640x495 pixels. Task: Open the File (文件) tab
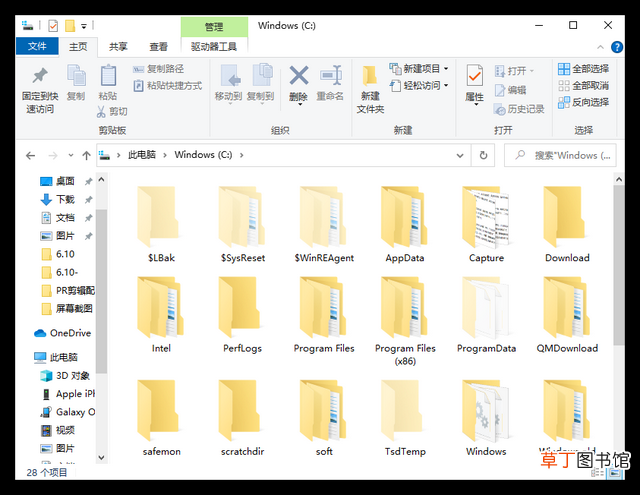coord(37,46)
